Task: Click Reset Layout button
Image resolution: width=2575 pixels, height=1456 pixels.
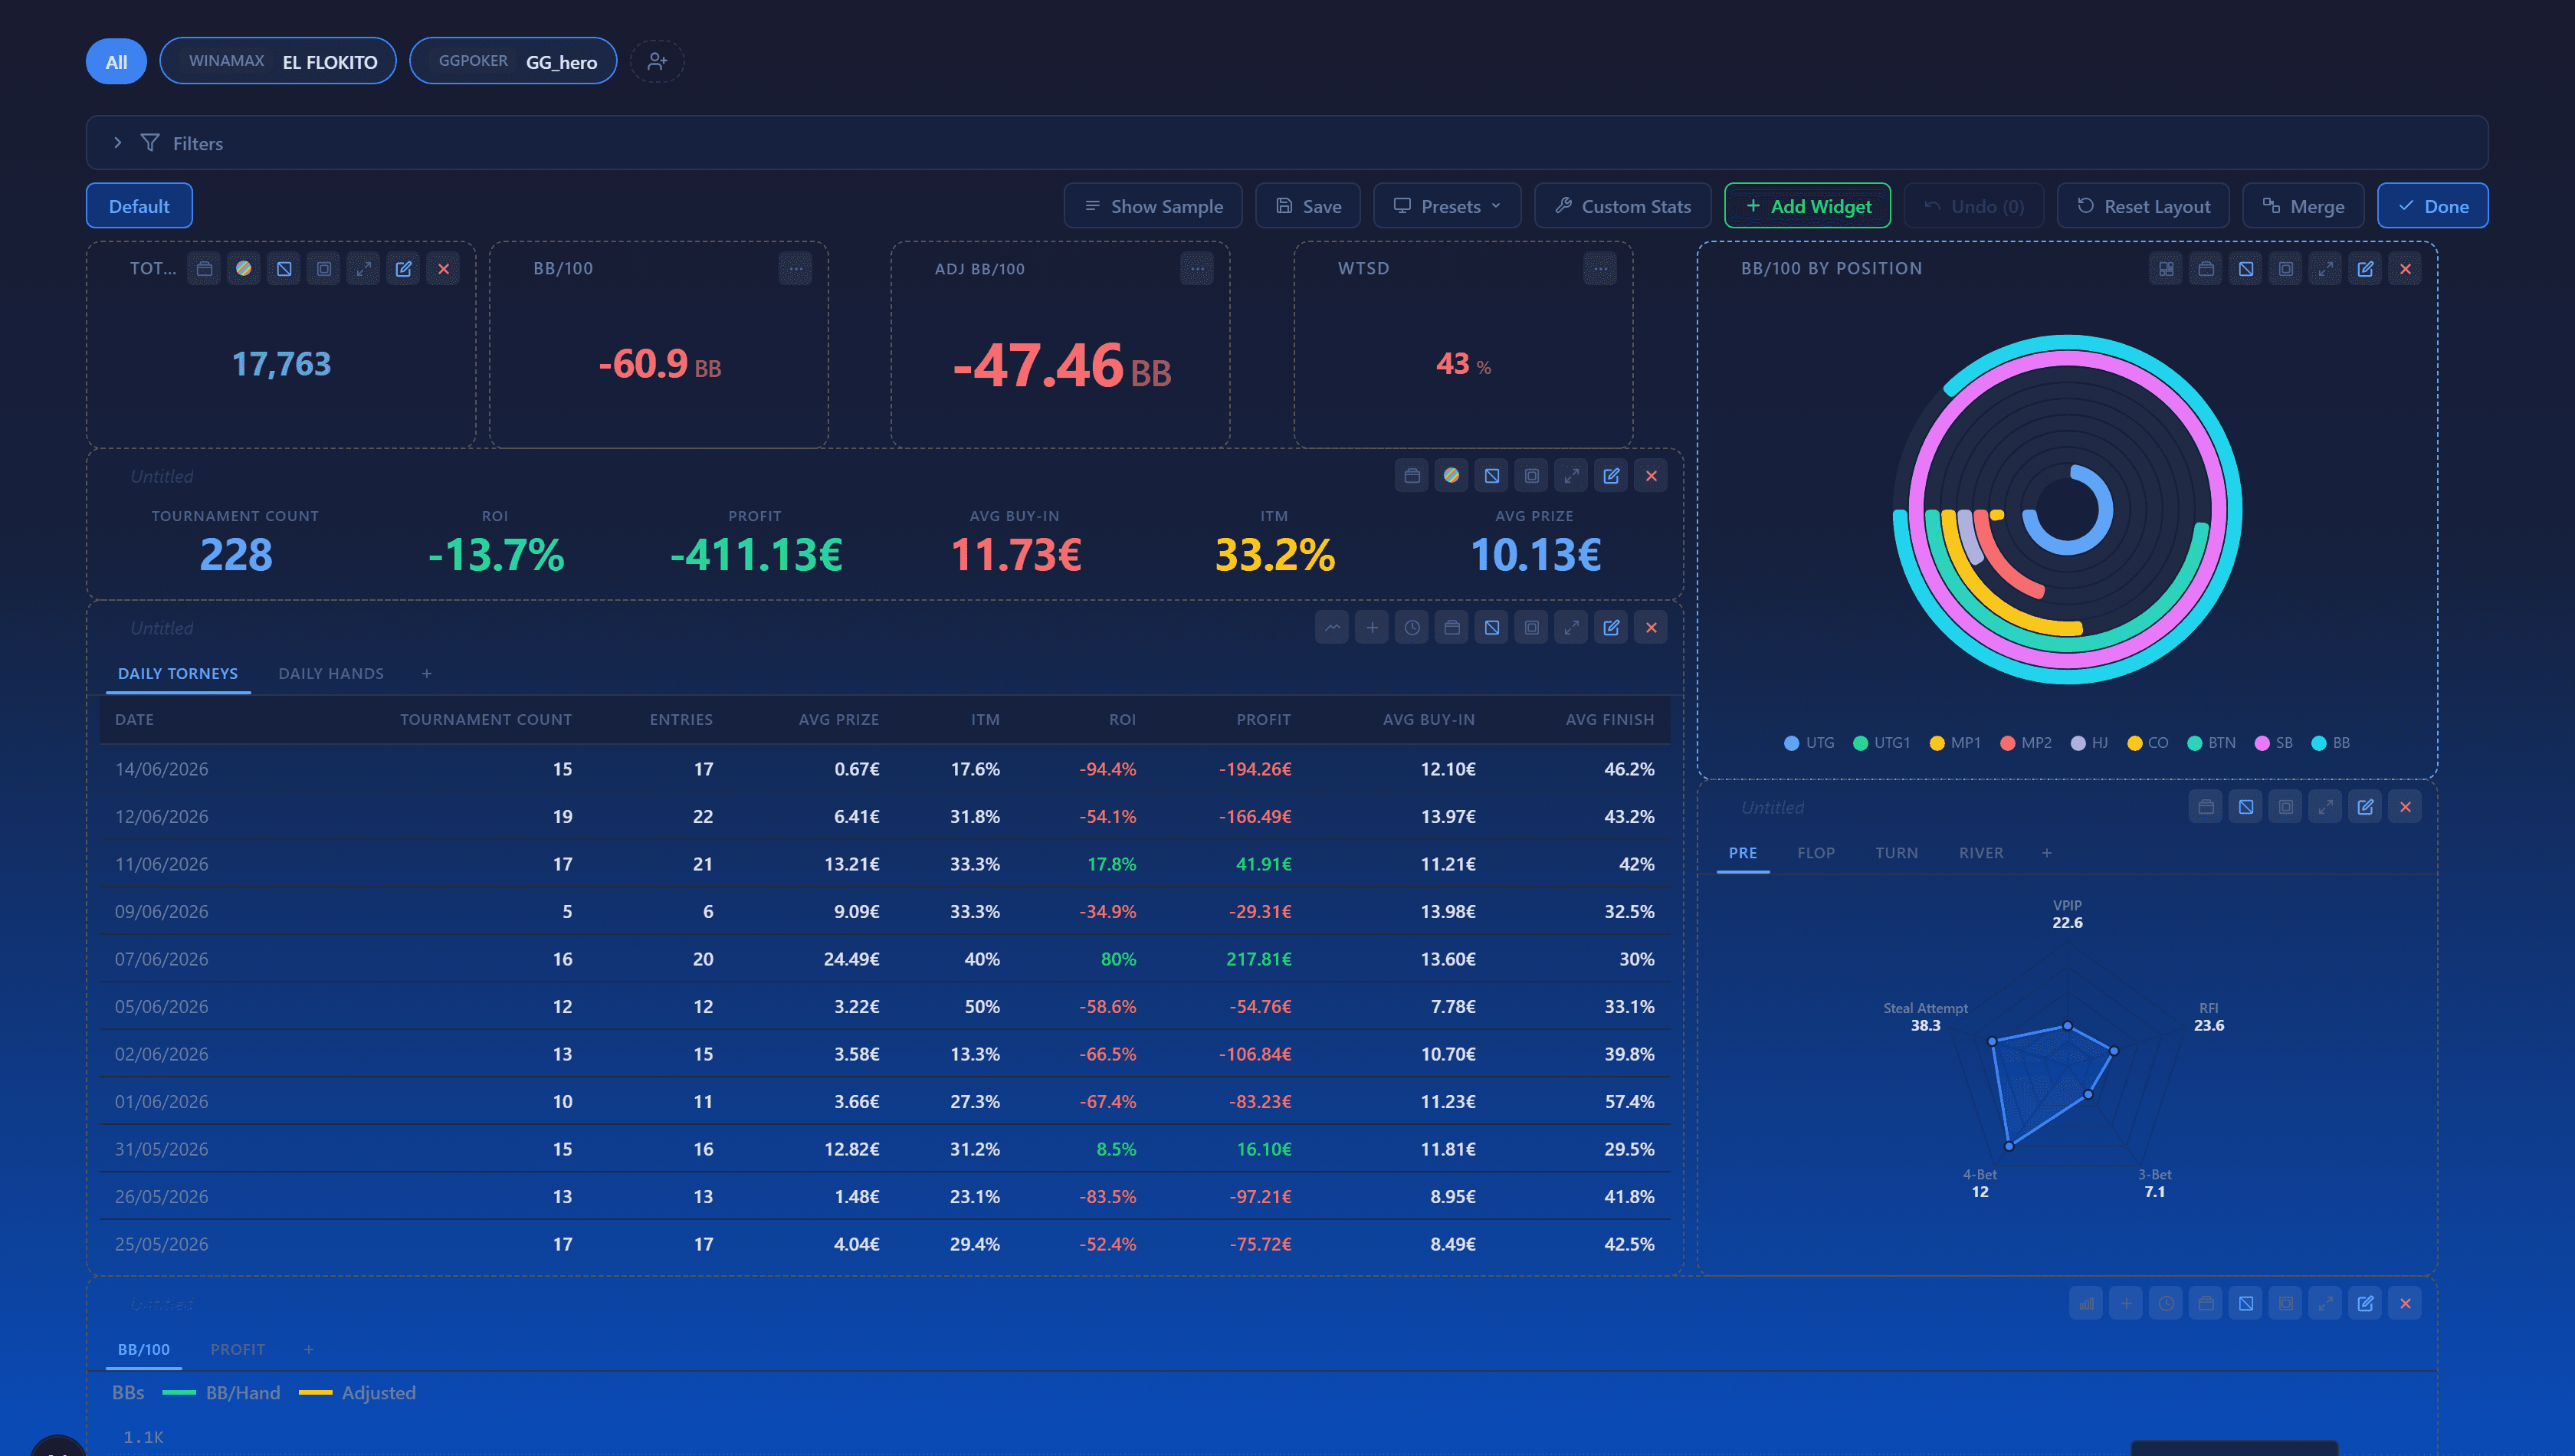Action: [2143, 206]
